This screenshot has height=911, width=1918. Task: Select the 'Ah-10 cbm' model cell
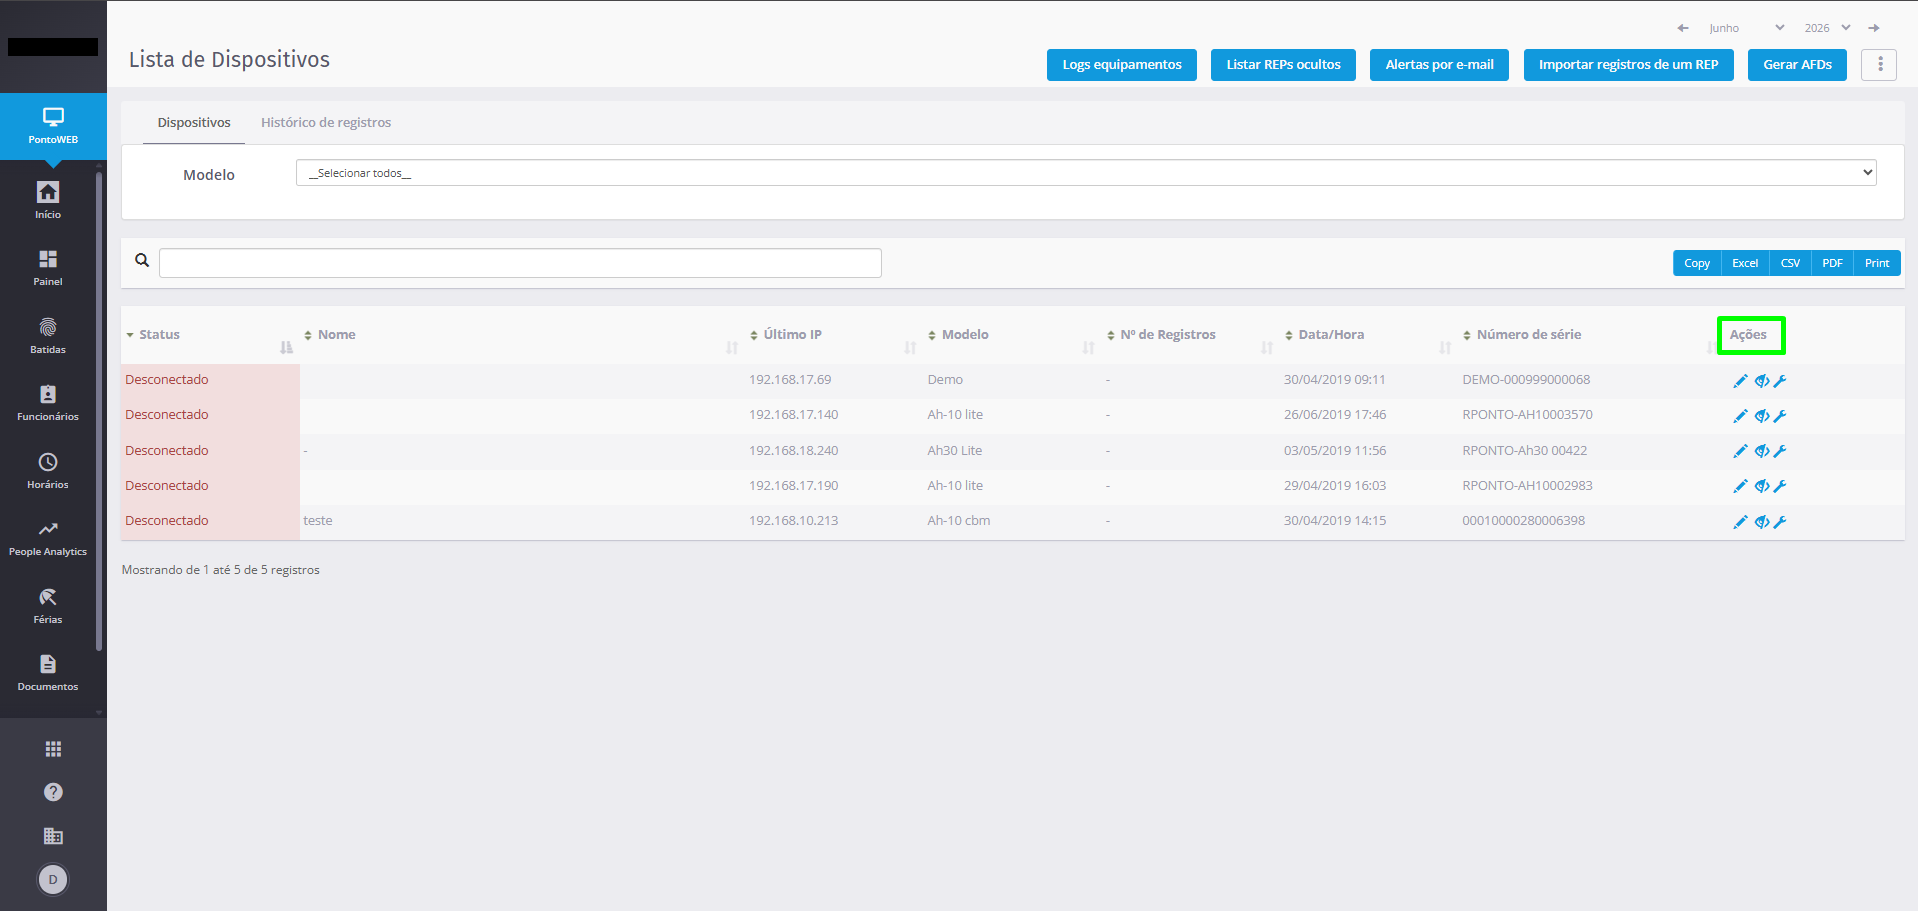959,521
